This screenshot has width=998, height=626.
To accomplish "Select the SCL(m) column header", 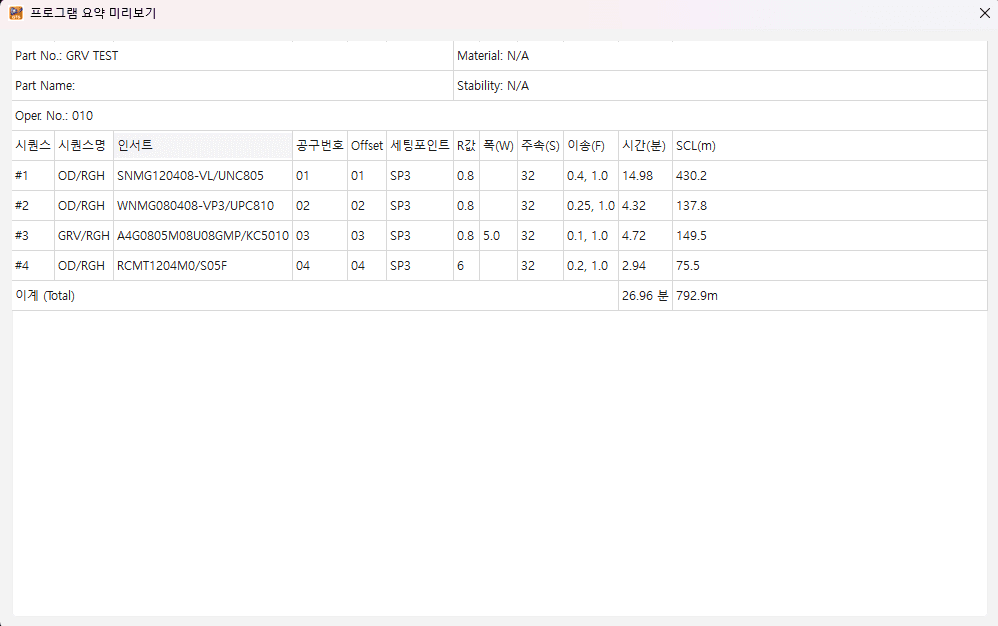I will 695,145.
